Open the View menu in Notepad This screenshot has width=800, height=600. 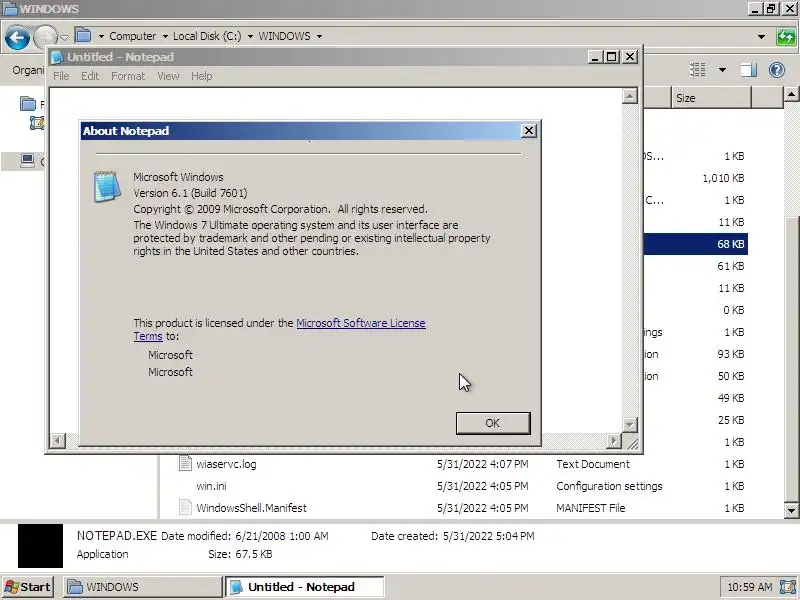[x=168, y=76]
